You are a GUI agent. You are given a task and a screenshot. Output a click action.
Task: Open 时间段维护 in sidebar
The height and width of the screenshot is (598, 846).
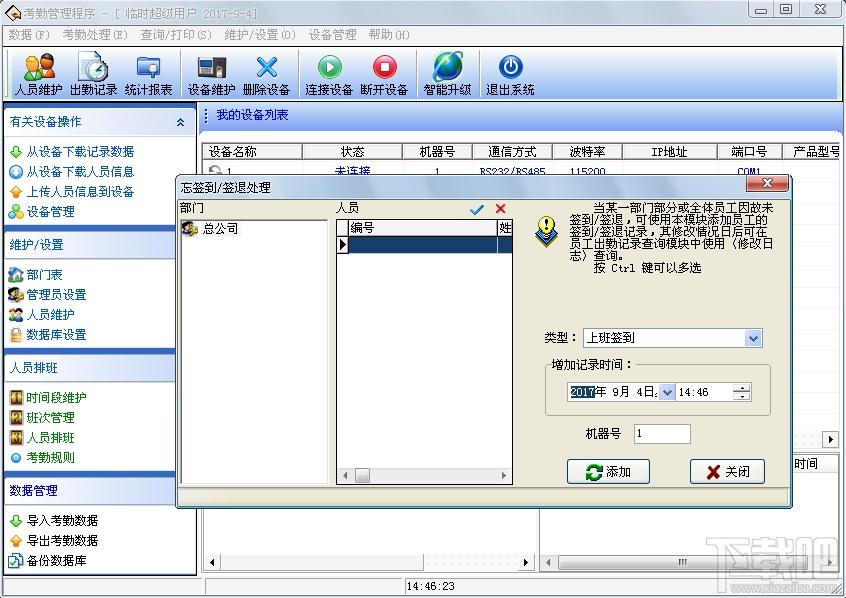click(56, 398)
